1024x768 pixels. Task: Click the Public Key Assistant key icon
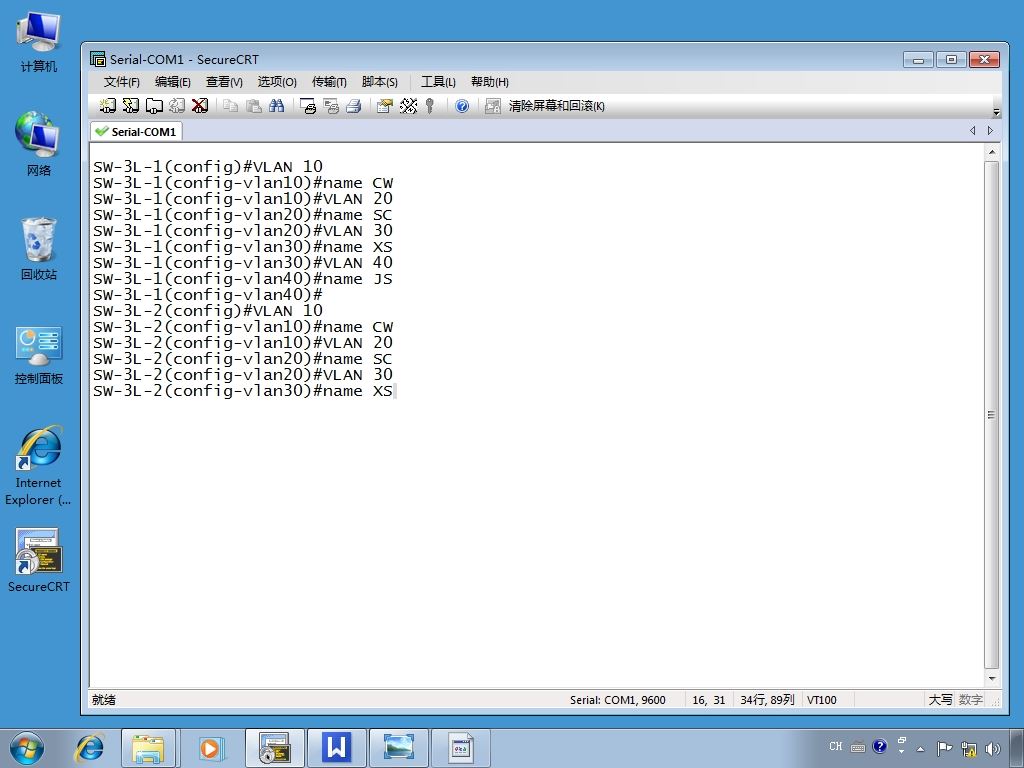pos(430,106)
